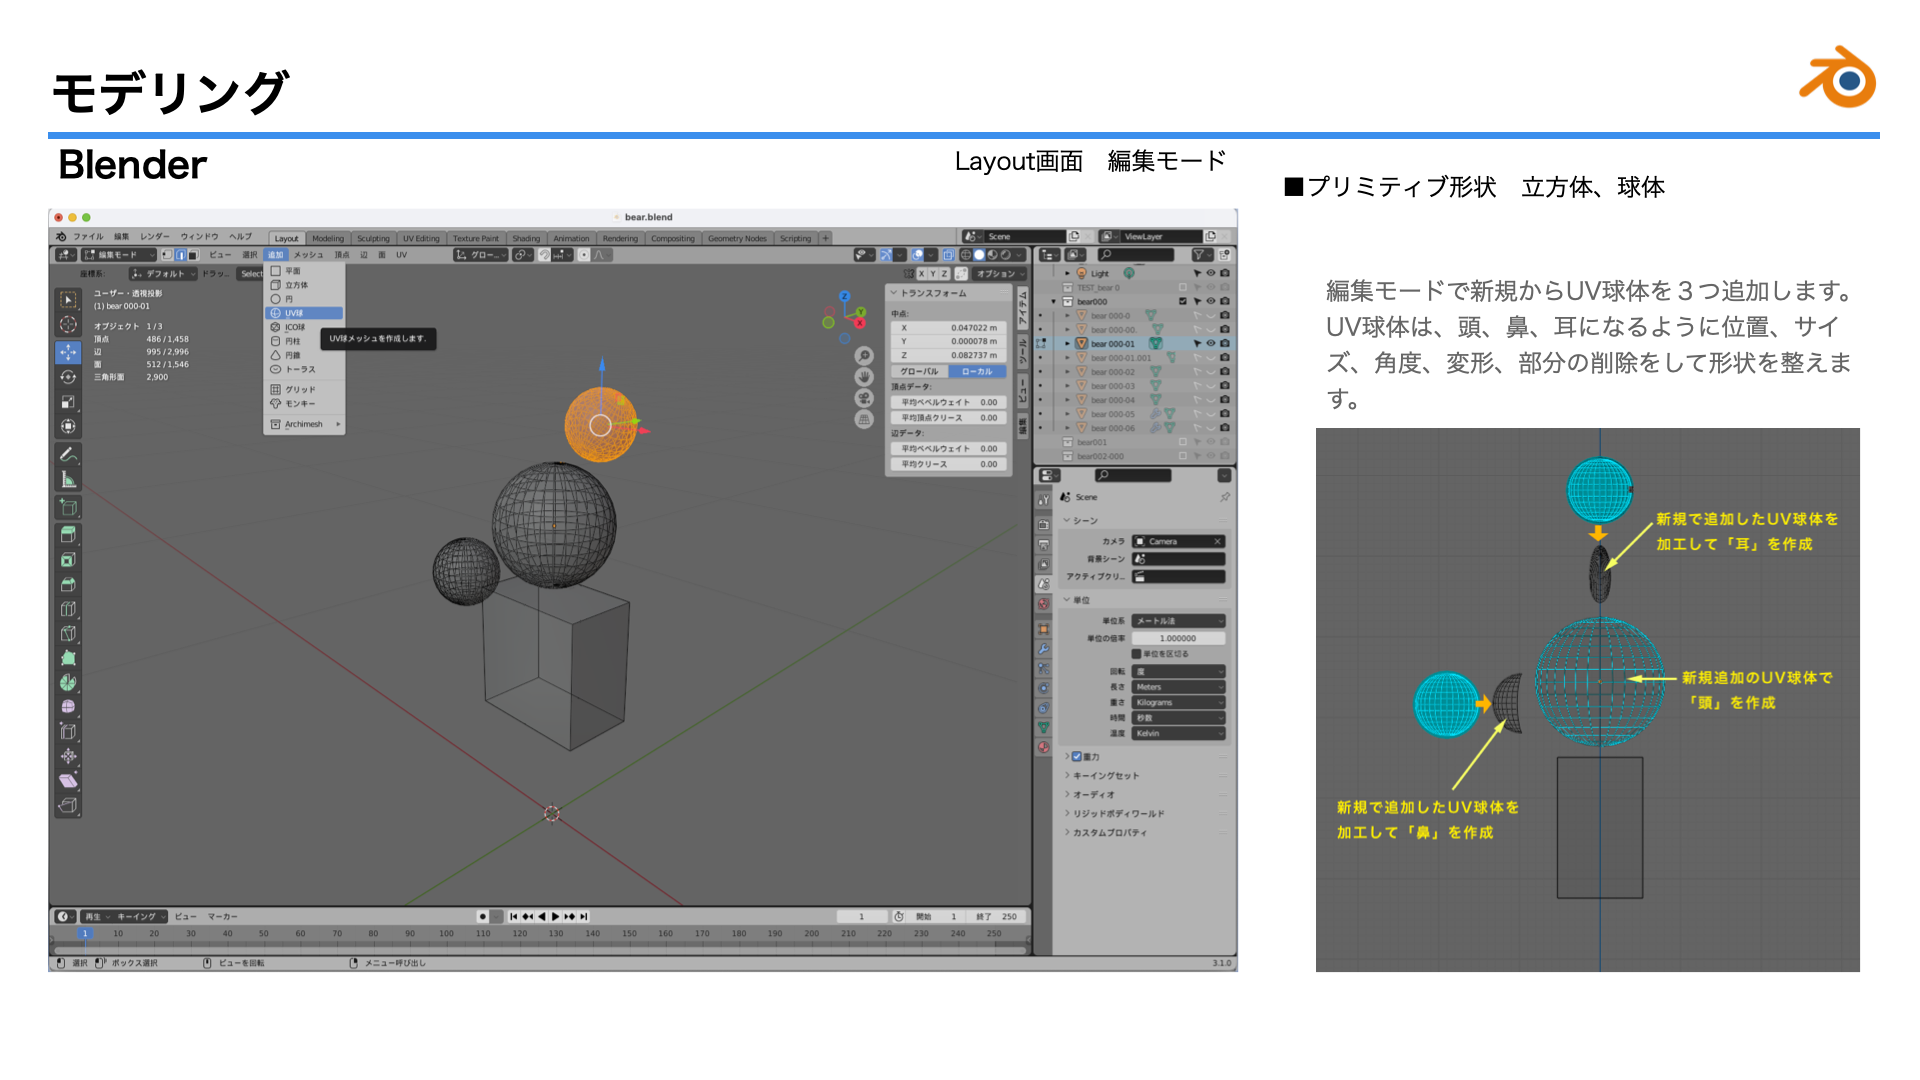Viewport: 1920px width, 1080px height.
Task: Open the Archimesh submenu
Action: pyautogui.click(x=305, y=425)
